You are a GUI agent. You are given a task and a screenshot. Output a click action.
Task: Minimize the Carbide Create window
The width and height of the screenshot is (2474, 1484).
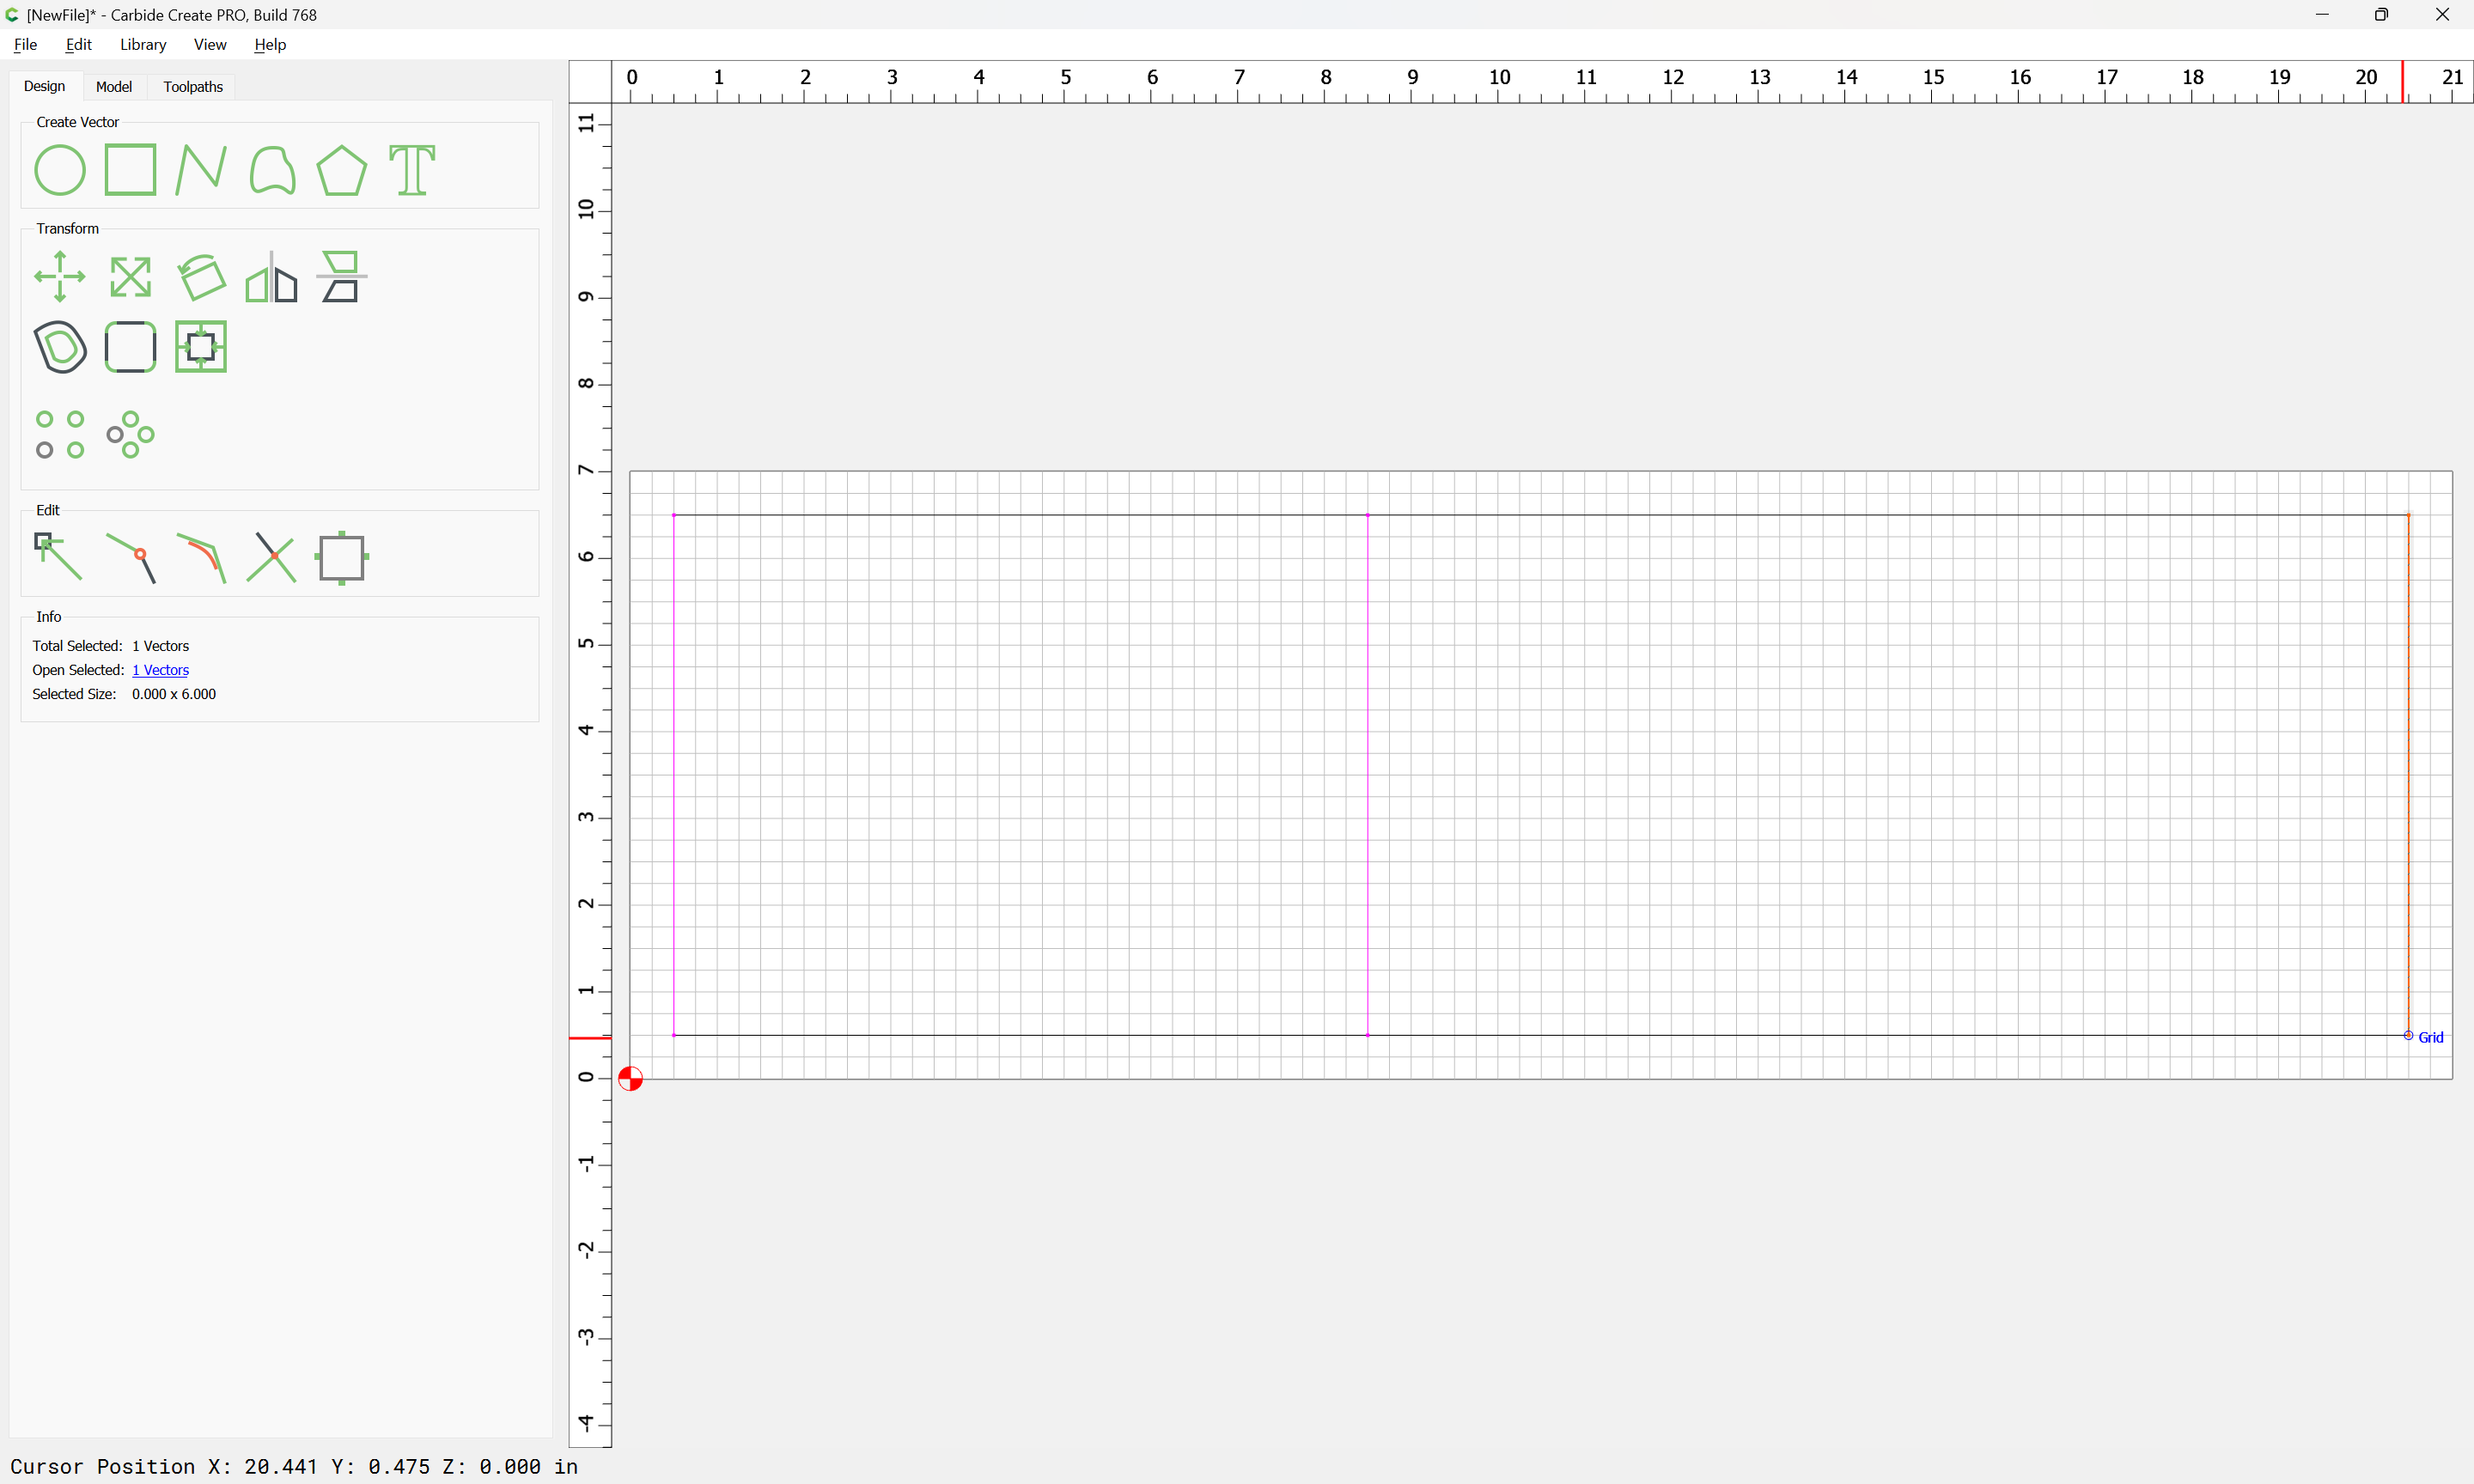click(2322, 15)
